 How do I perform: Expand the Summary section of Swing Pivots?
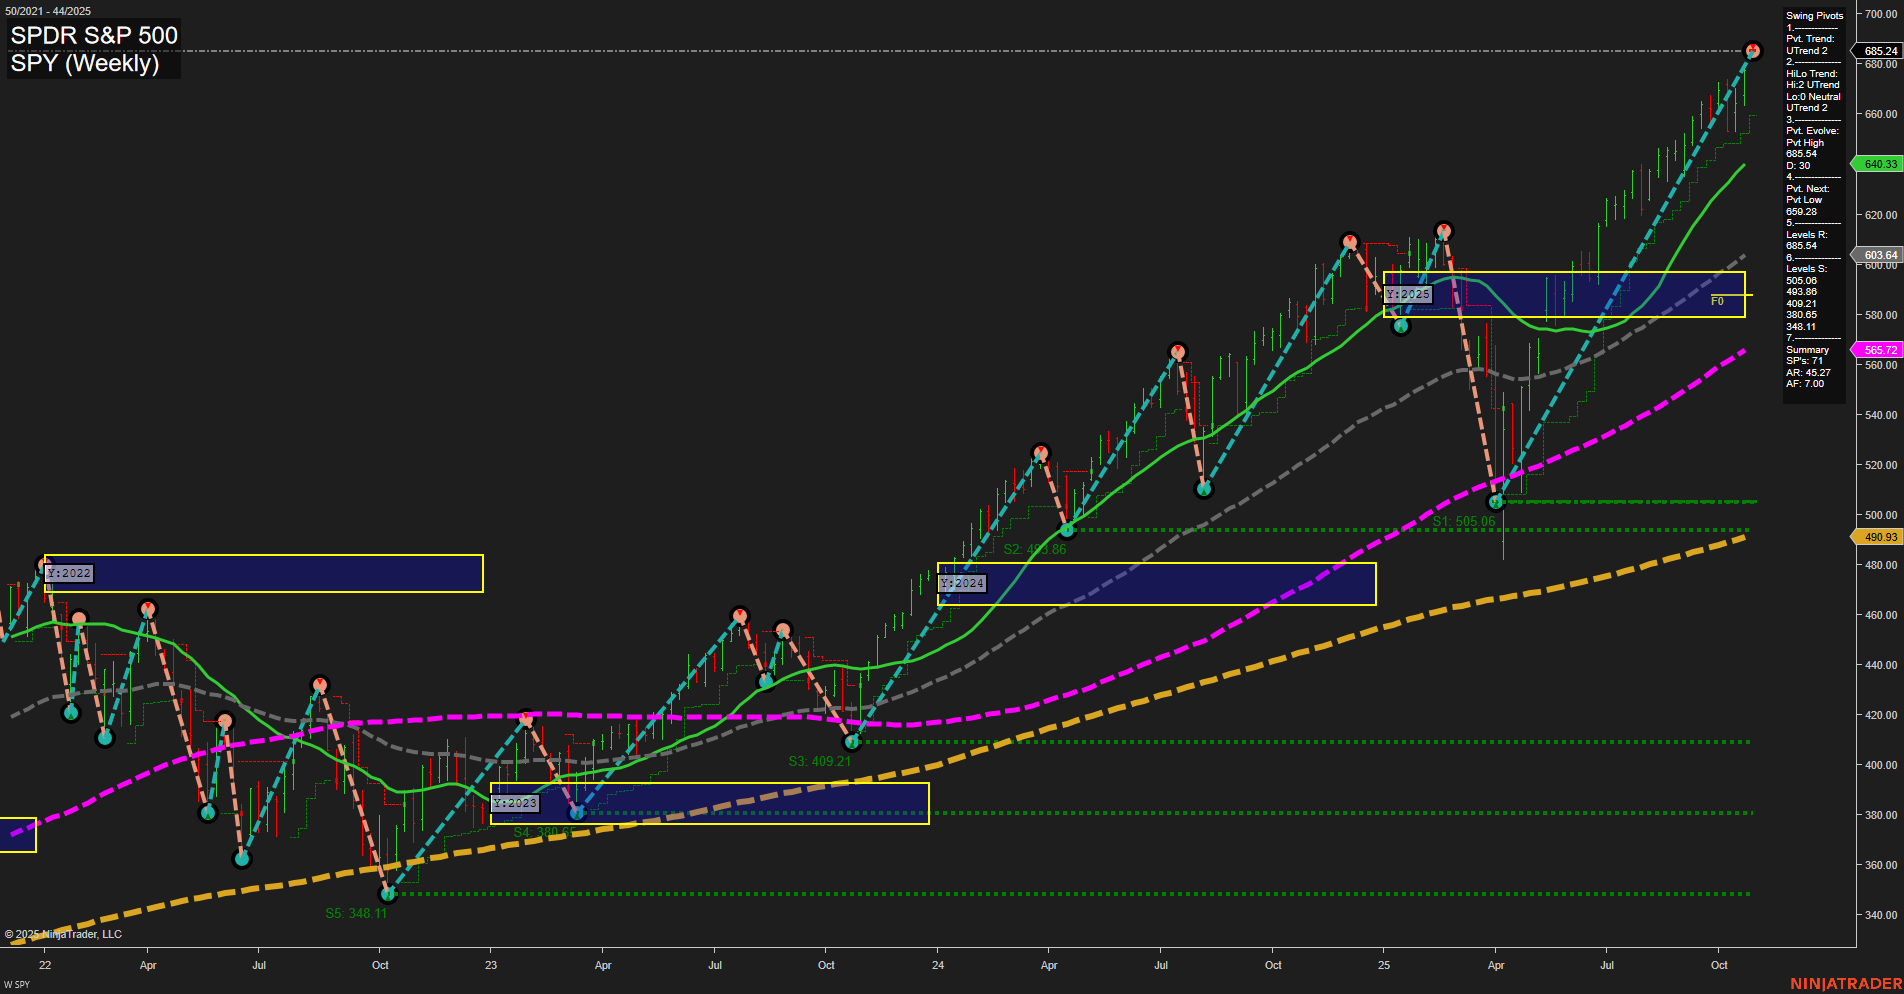click(1806, 350)
